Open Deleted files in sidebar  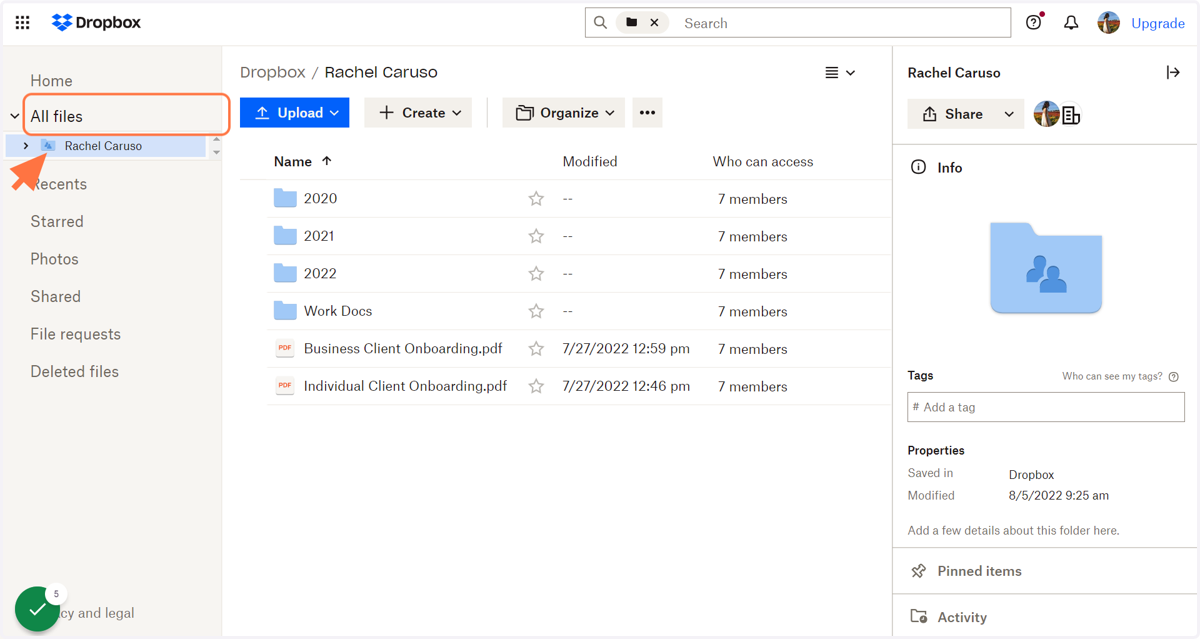pos(74,371)
